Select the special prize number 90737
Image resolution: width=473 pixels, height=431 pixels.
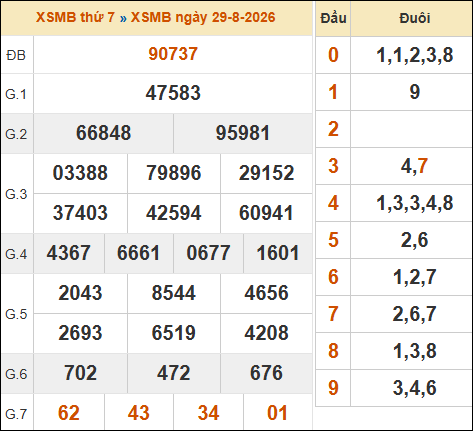tap(173, 54)
